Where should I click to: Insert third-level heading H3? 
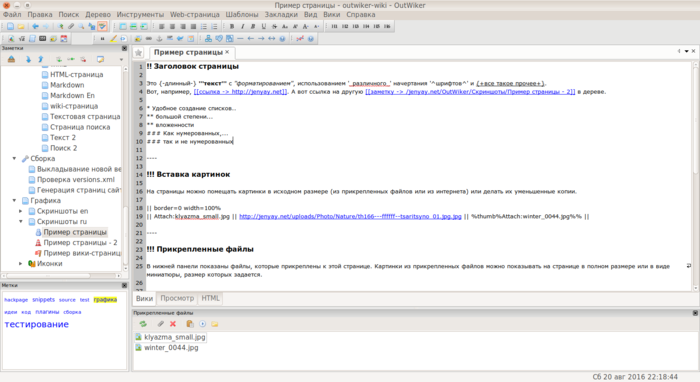pos(355,26)
